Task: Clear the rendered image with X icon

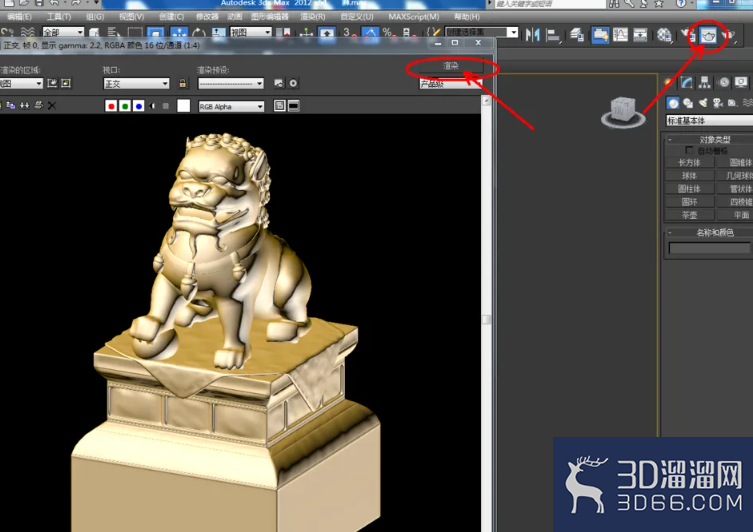Action: pos(52,105)
